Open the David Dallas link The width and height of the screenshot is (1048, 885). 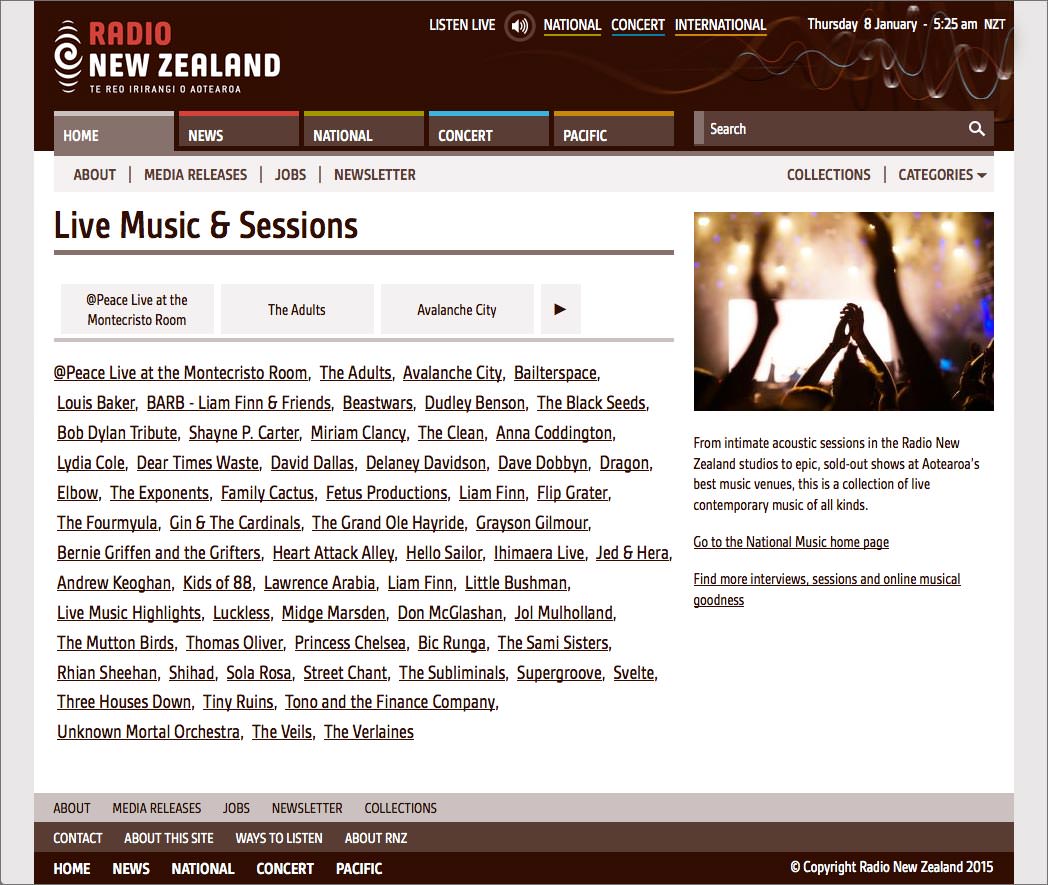(312, 463)
